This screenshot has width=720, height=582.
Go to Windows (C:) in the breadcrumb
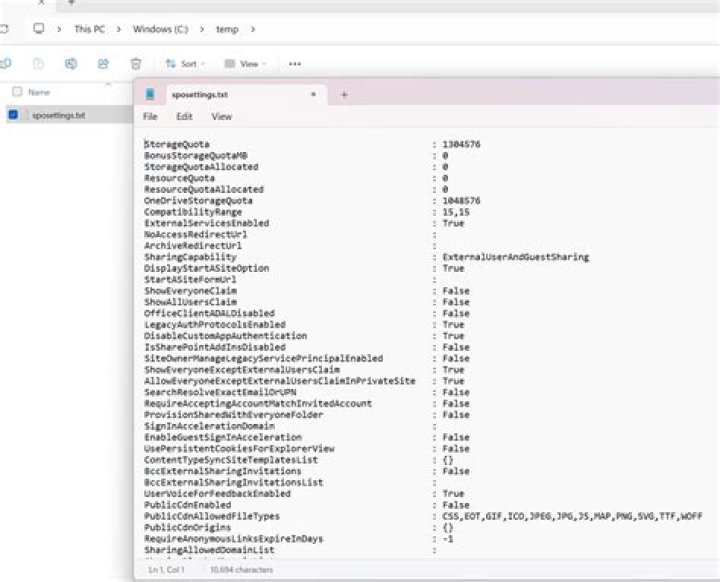161,29
